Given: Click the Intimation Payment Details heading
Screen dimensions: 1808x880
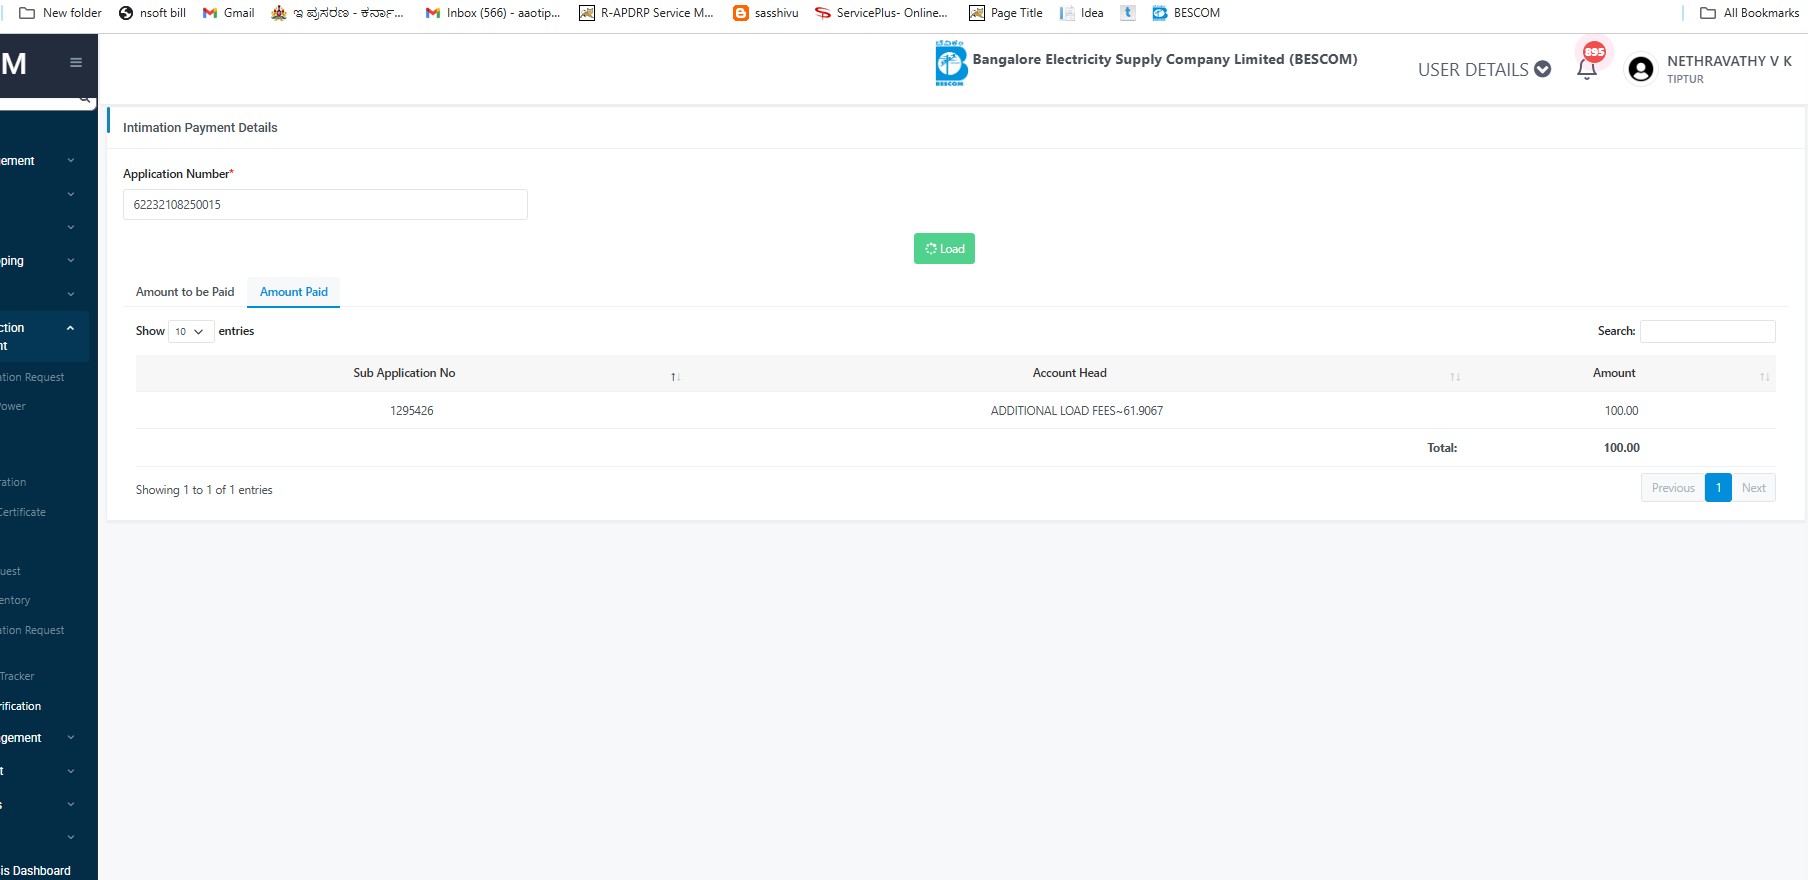Looking at the screenshot, I should pyautogui.click(x=200, y=128).
